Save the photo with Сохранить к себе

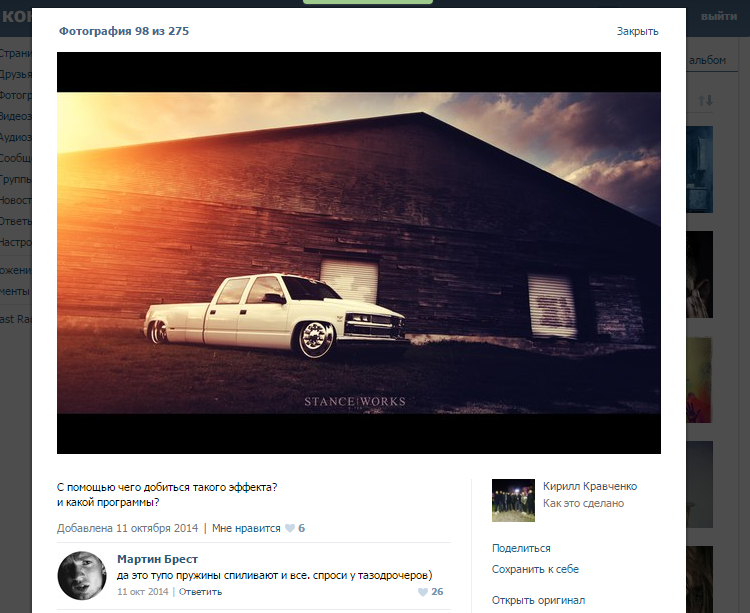tap(535, 569)
